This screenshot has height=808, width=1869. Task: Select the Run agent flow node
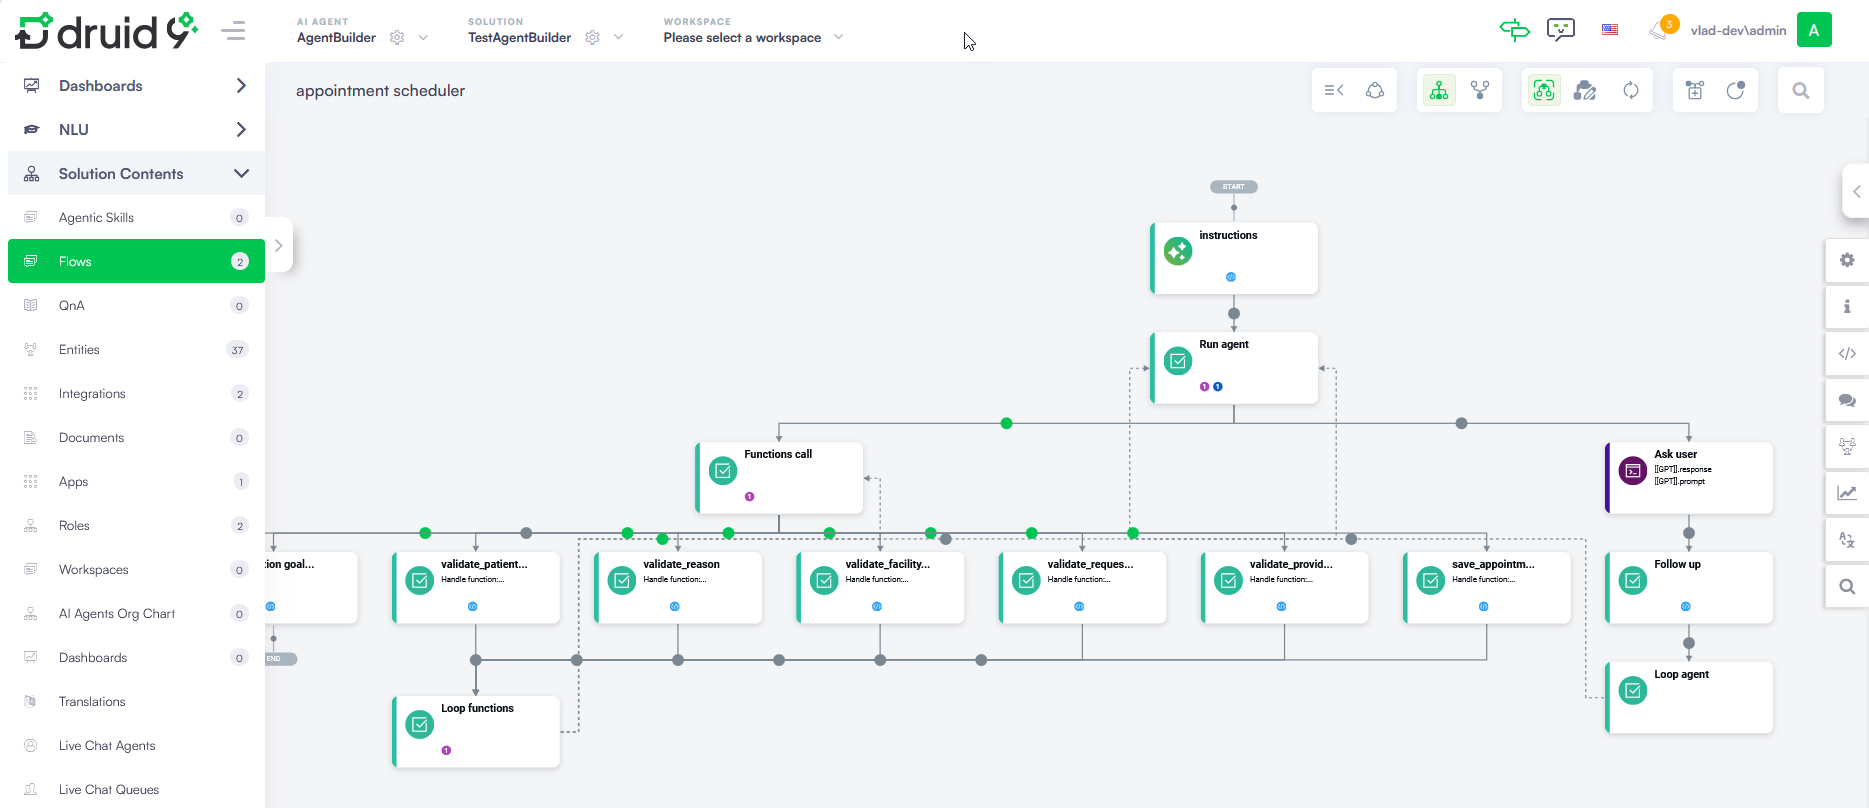(1234, 368)
